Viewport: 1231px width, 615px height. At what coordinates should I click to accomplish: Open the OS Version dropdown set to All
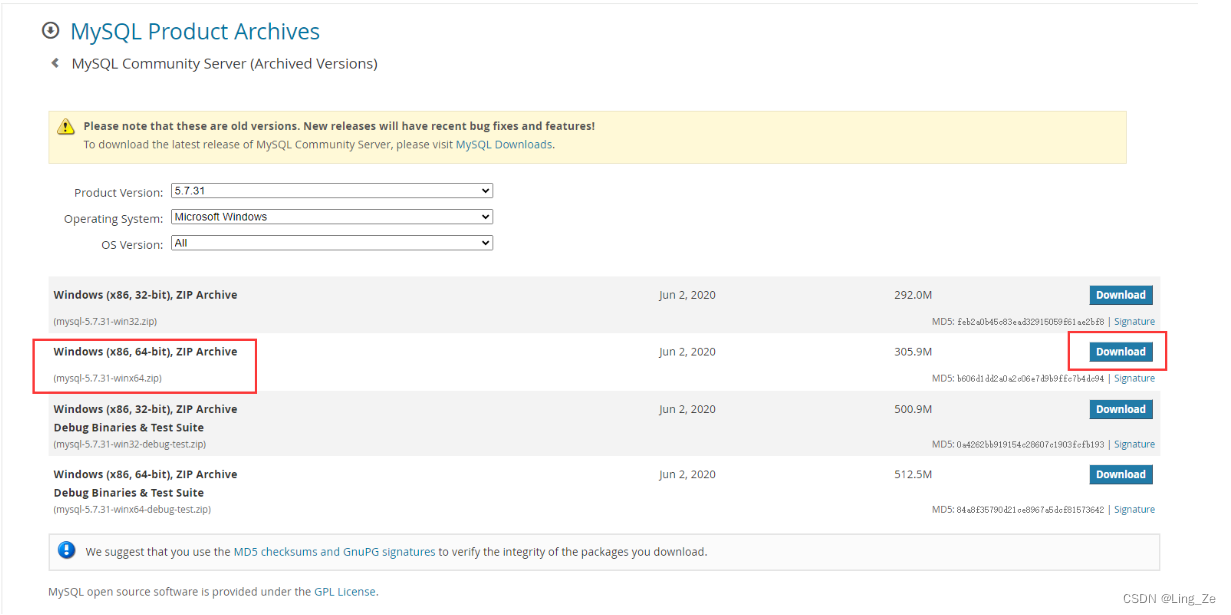pyautogui.click(x=332, y=243)
